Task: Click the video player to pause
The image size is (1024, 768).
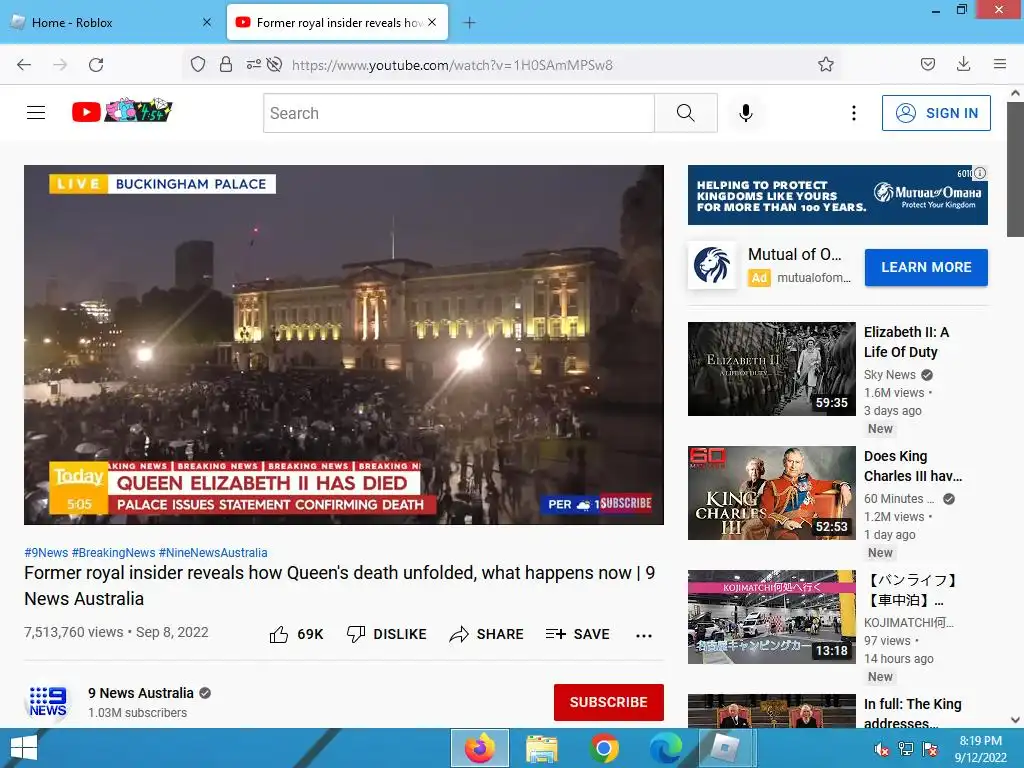Action: point(344,344)
